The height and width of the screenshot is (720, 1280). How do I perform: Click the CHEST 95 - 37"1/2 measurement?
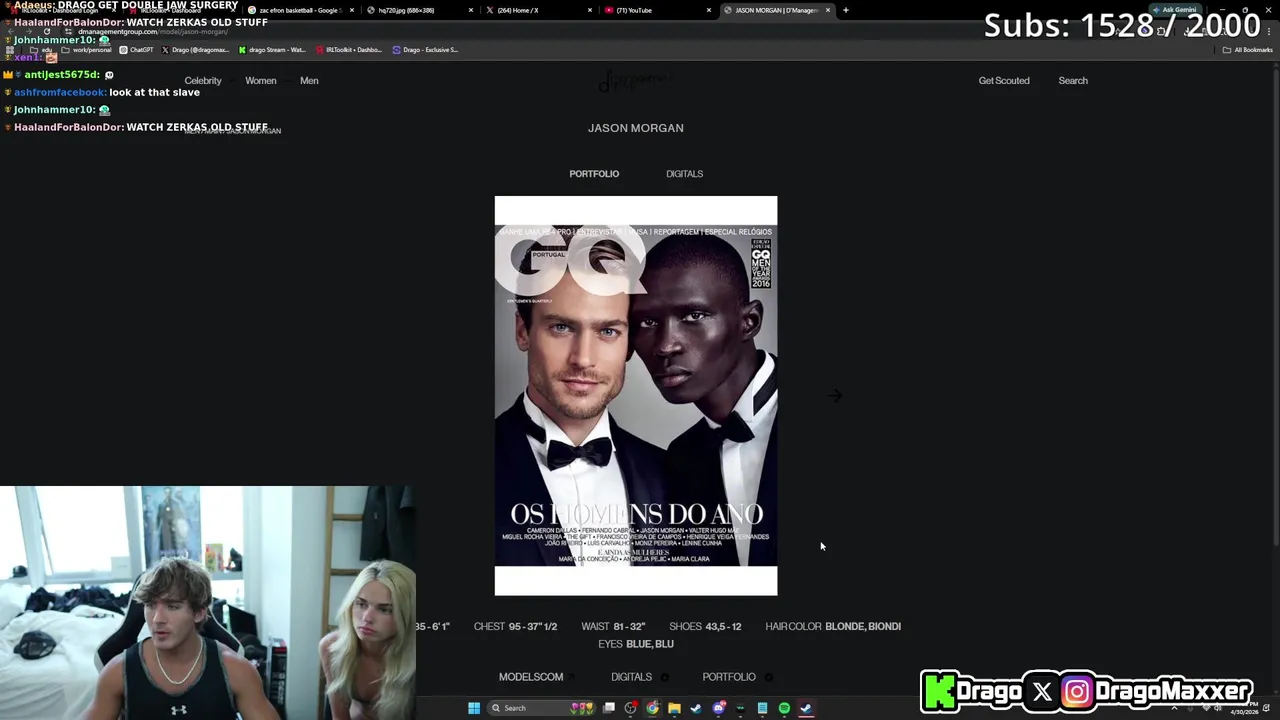click(515, 627)
